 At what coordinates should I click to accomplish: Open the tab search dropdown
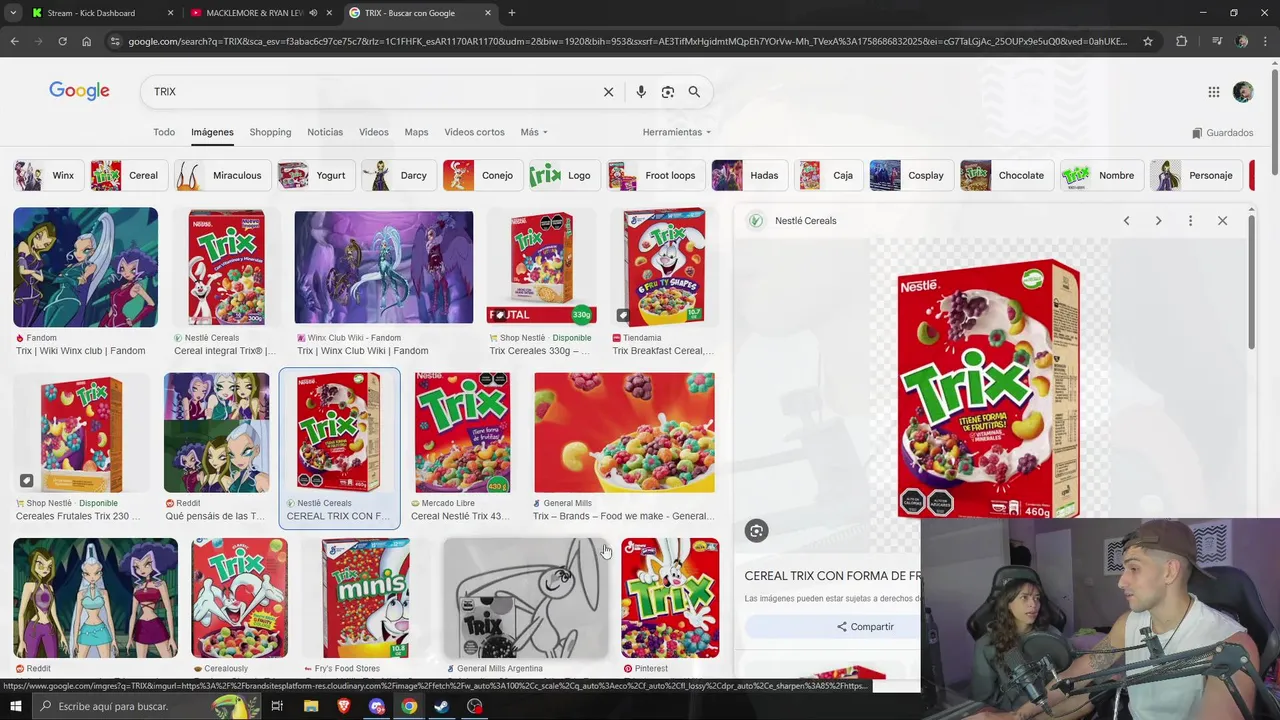tap(13, 13)
